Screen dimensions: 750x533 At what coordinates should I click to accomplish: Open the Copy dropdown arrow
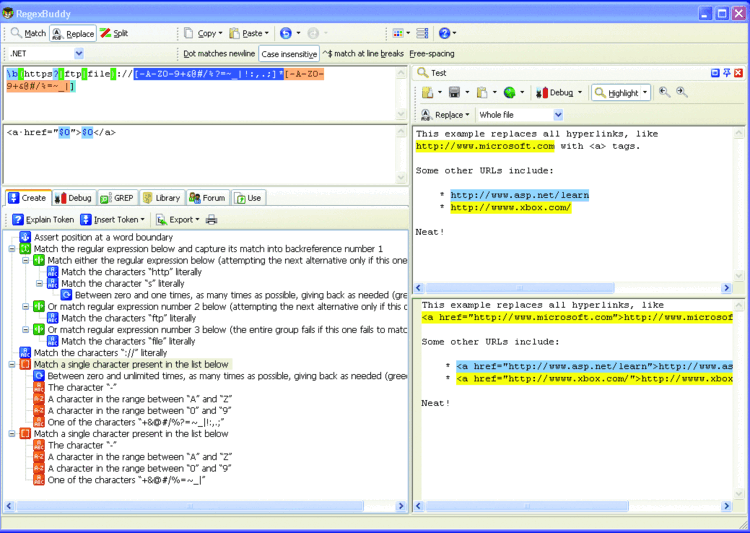point(221,33)
